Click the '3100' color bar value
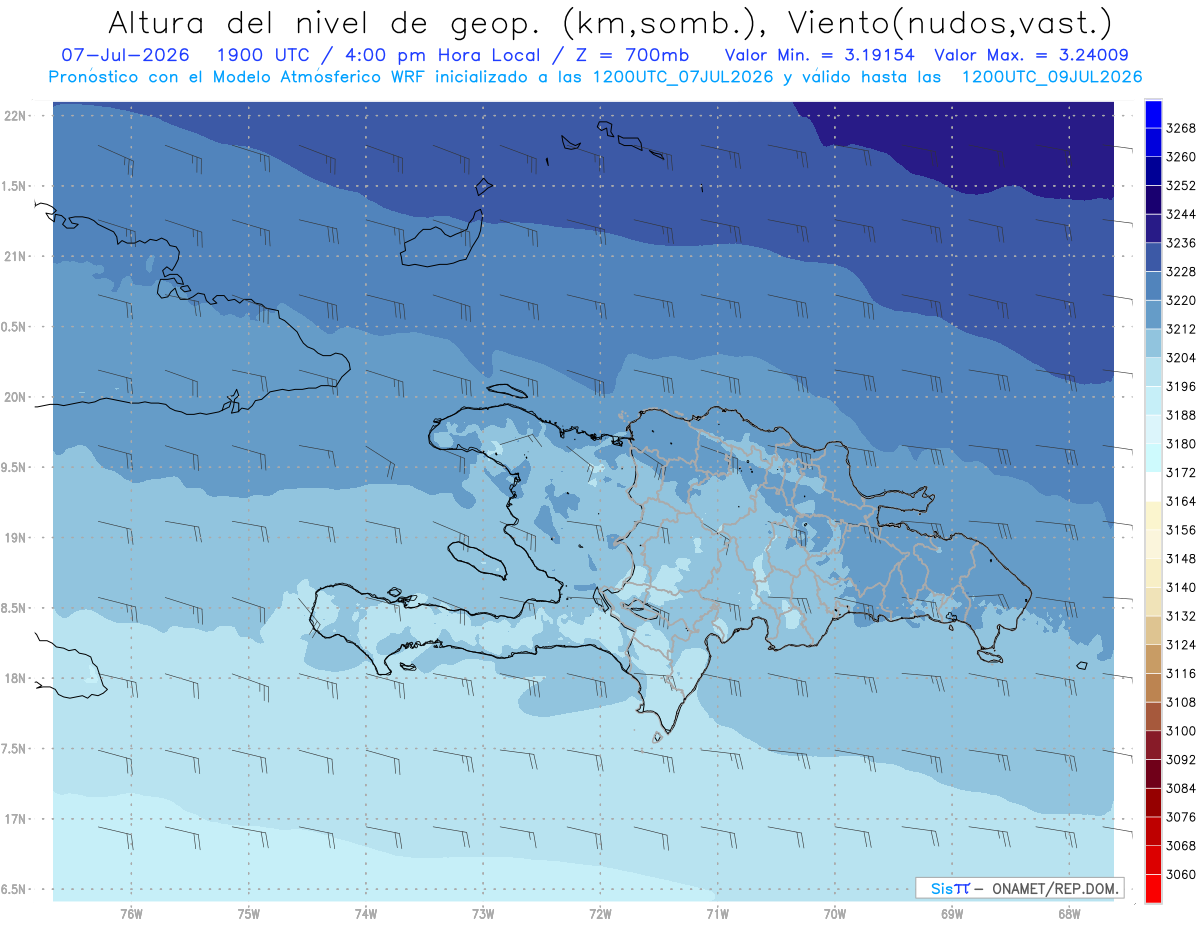 [1181, 731]
